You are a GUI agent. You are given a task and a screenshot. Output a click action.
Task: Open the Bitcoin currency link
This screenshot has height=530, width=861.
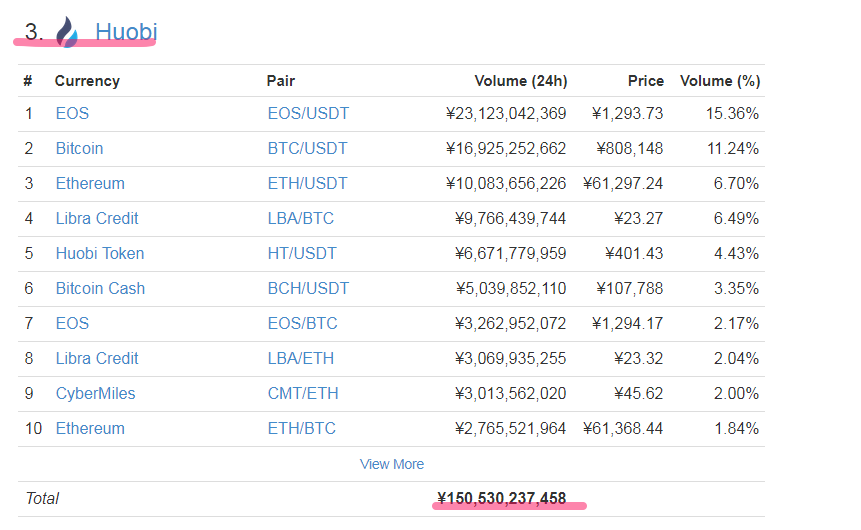[x=79, y=149]
